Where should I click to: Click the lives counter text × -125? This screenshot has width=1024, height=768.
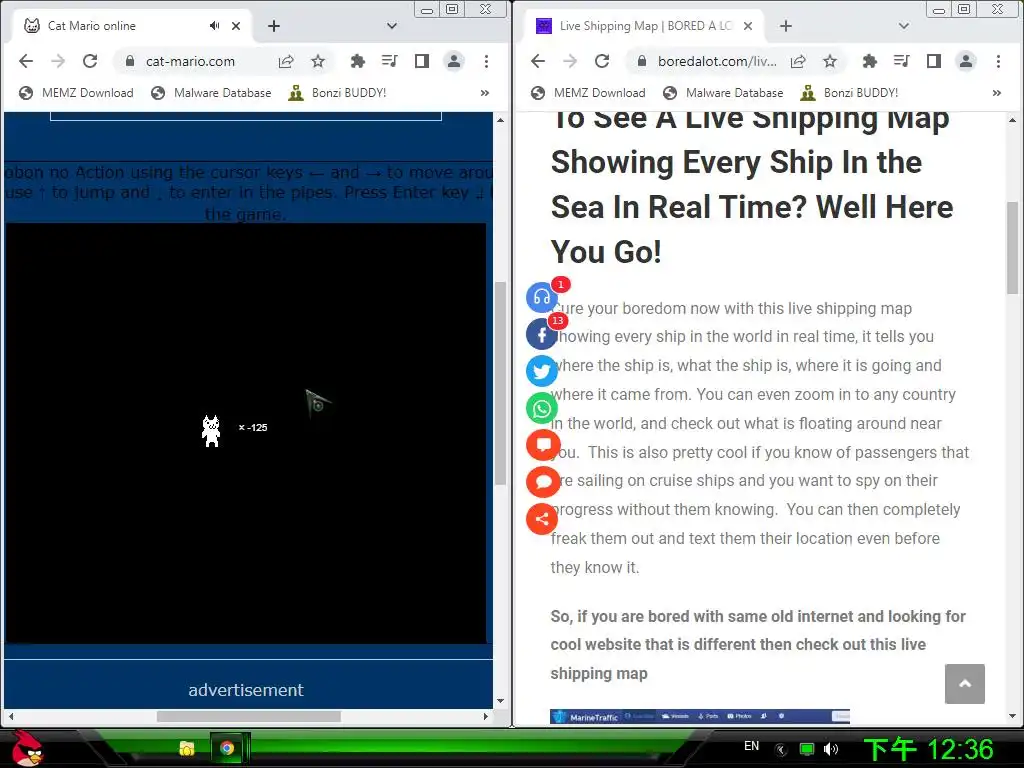click(253, 428)
